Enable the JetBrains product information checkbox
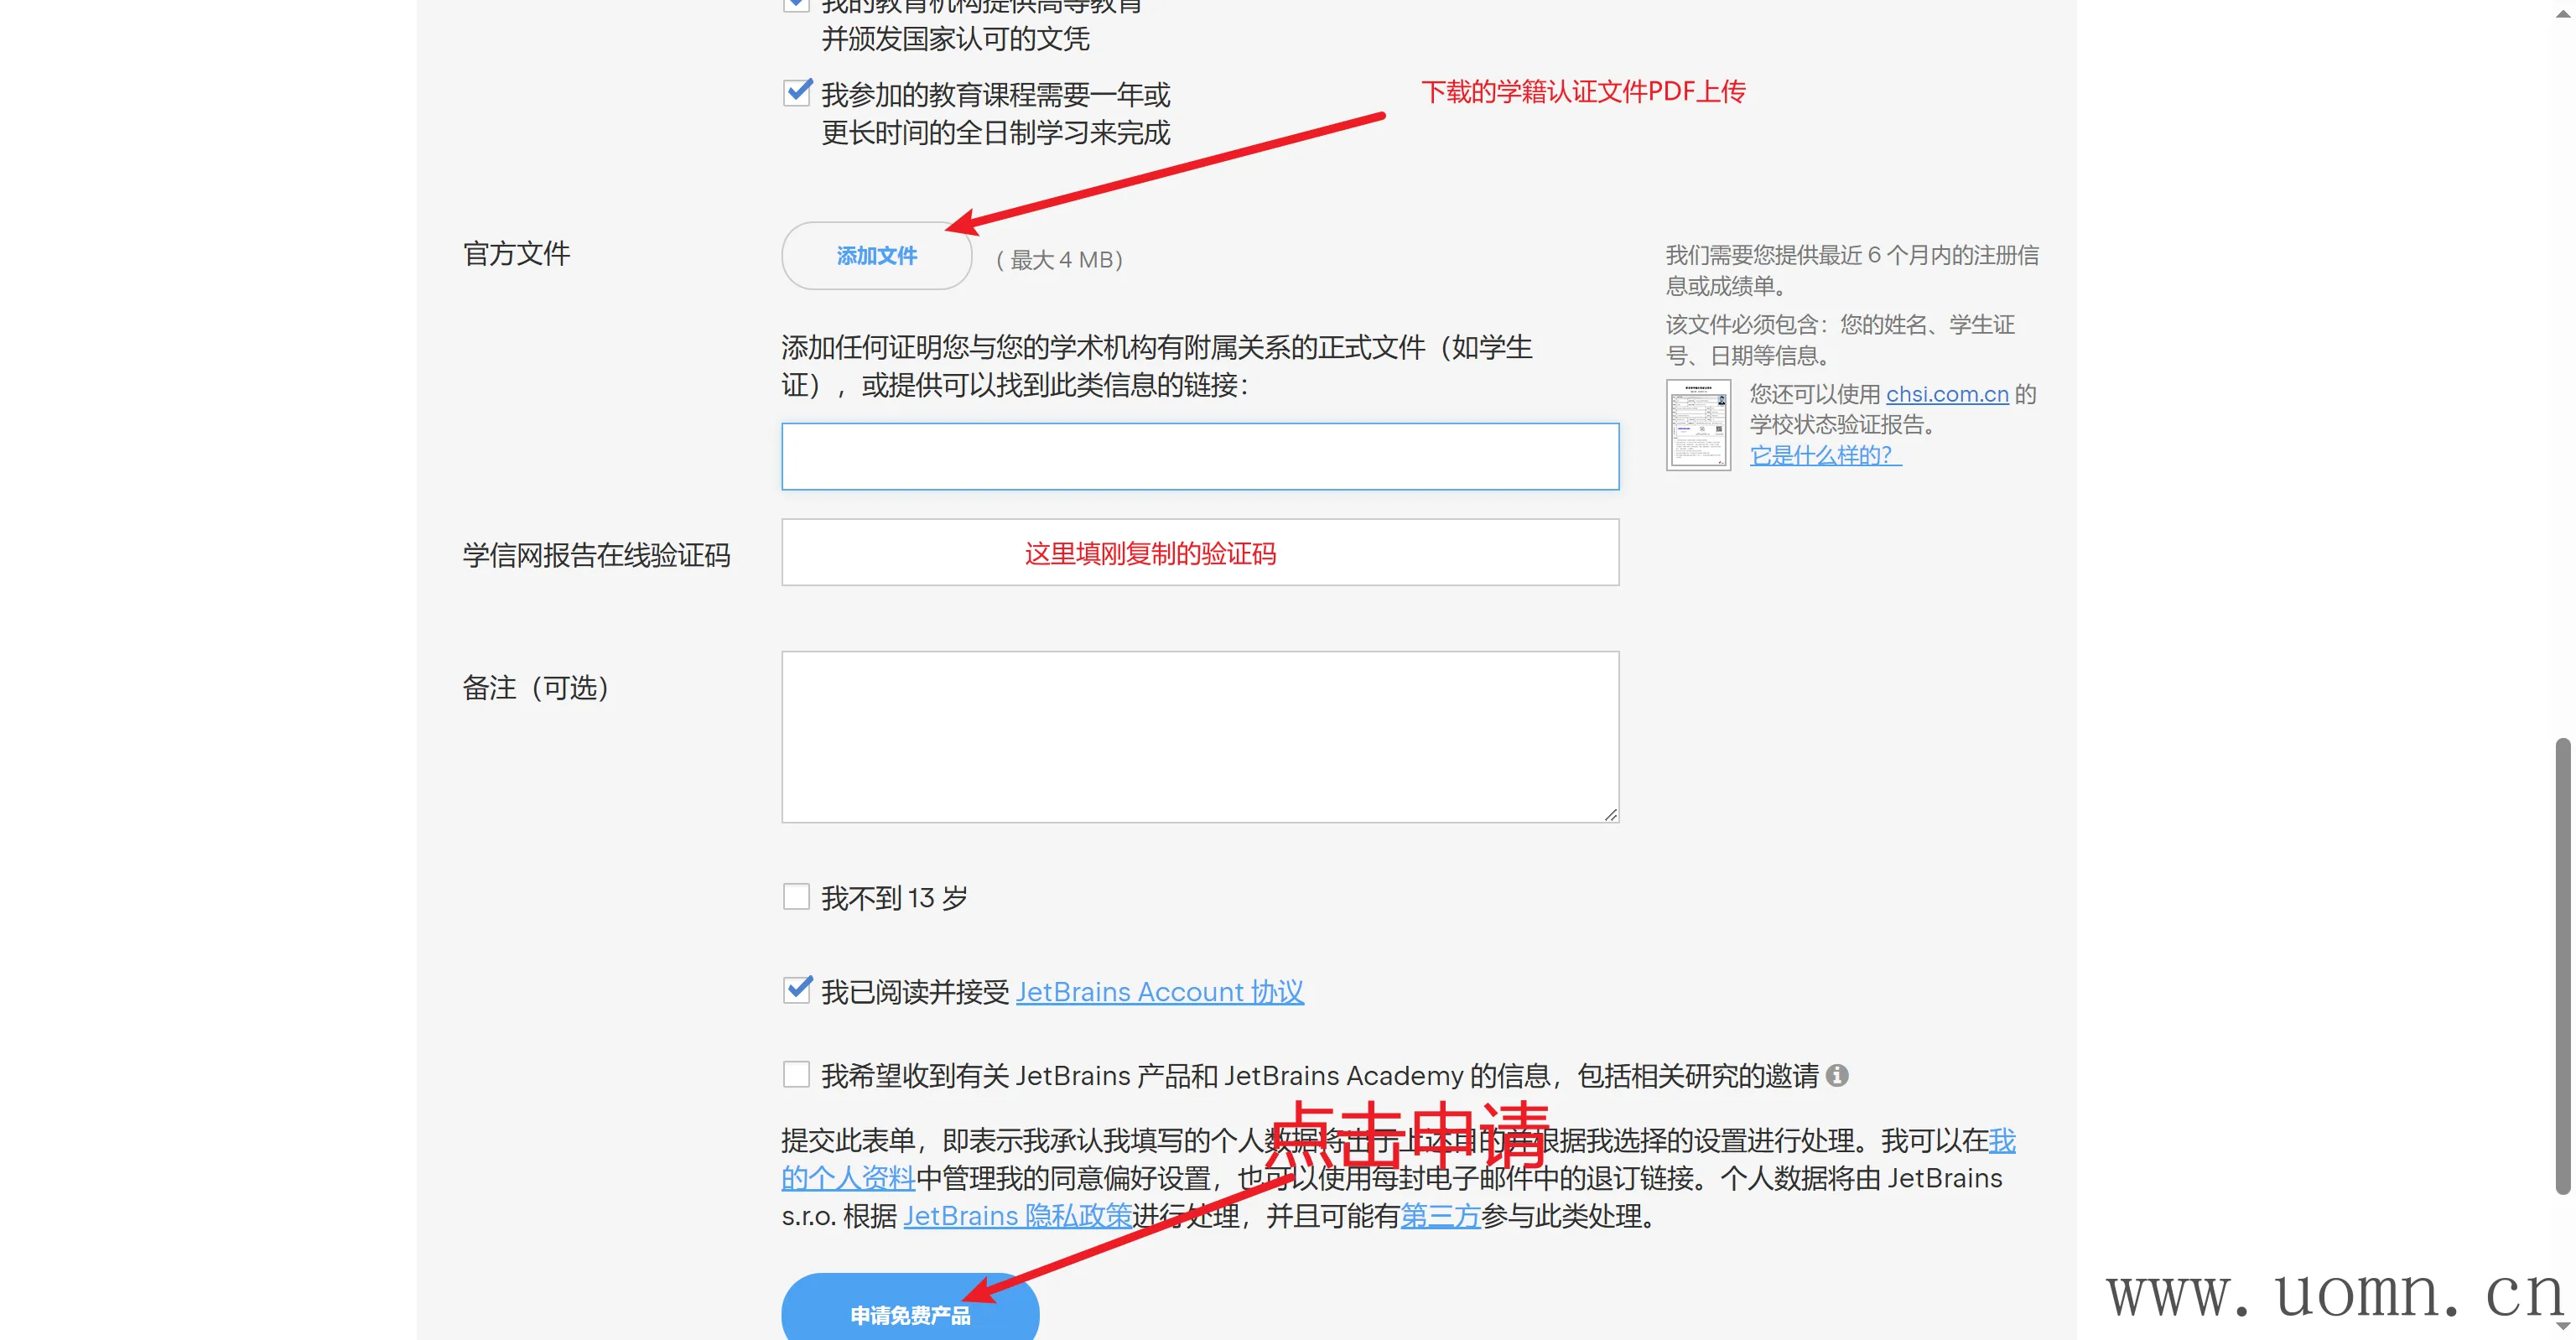This screenshot has width=2576, height=1340. pyautogui.click(x=796, y=1074)
